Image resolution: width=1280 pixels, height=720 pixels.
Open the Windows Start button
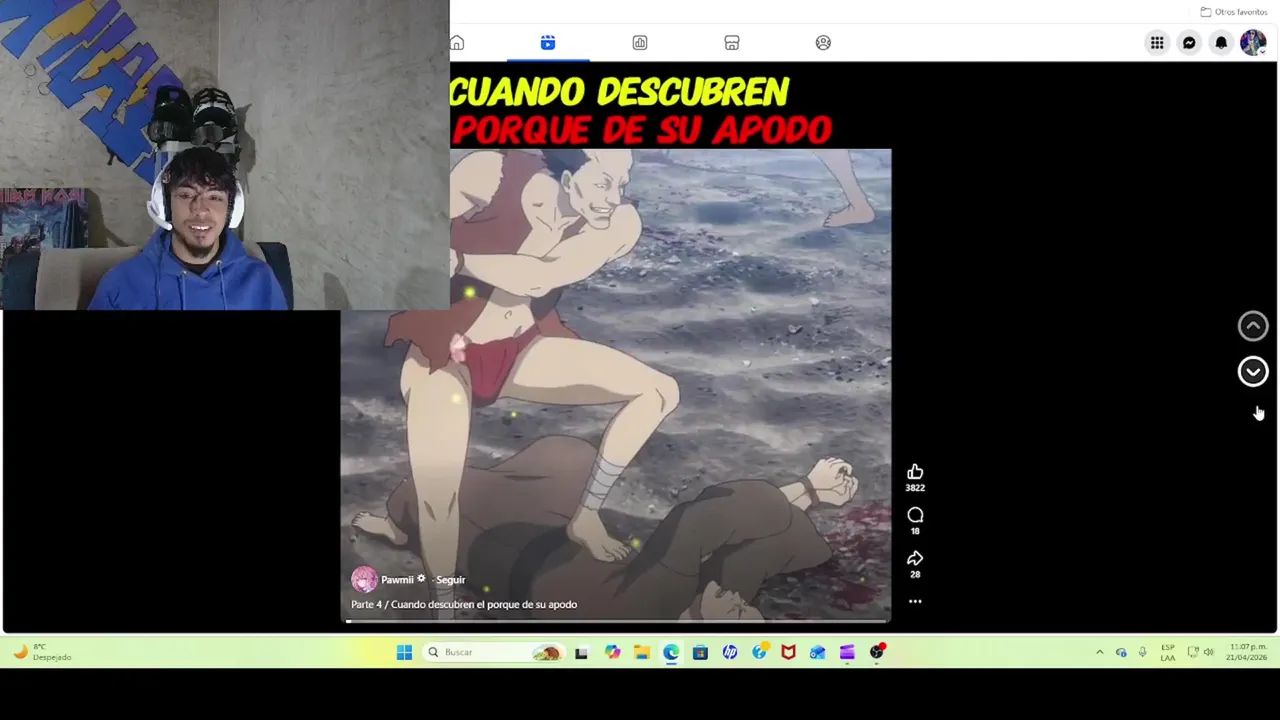point(404,652)
